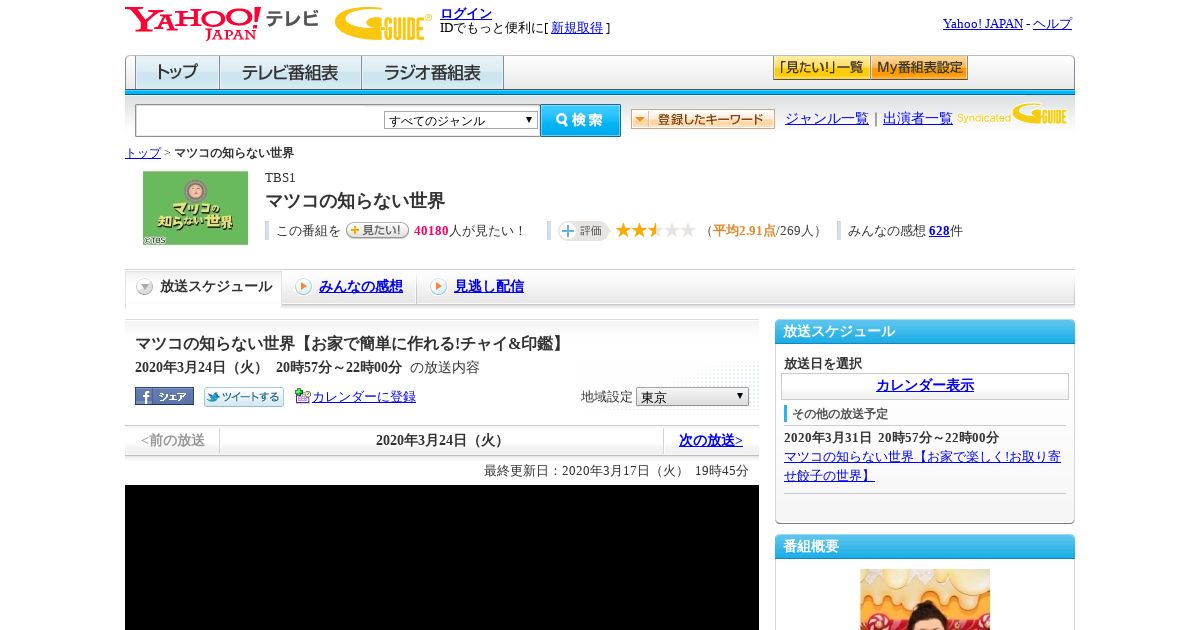Viewport: 1200px width, 630px height.
Task: Click the down-arrow icon beside 放送スケジュール
Action: tap(145, 287)
